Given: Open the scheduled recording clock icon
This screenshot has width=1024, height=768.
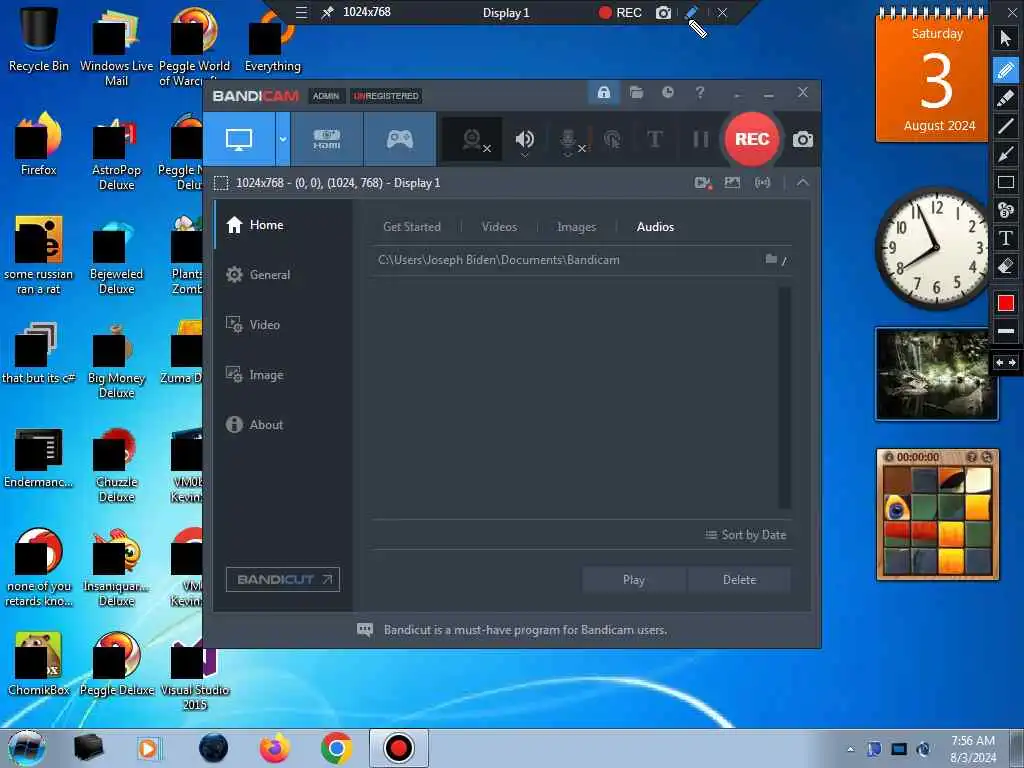Looking at the screenshot, I should click(667, 92).
